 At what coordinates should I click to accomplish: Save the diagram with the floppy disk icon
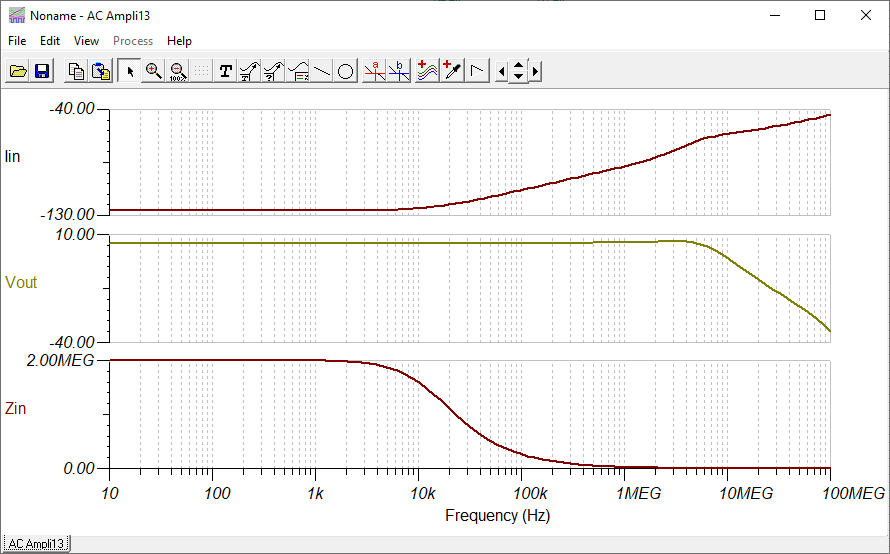(42, 71)
